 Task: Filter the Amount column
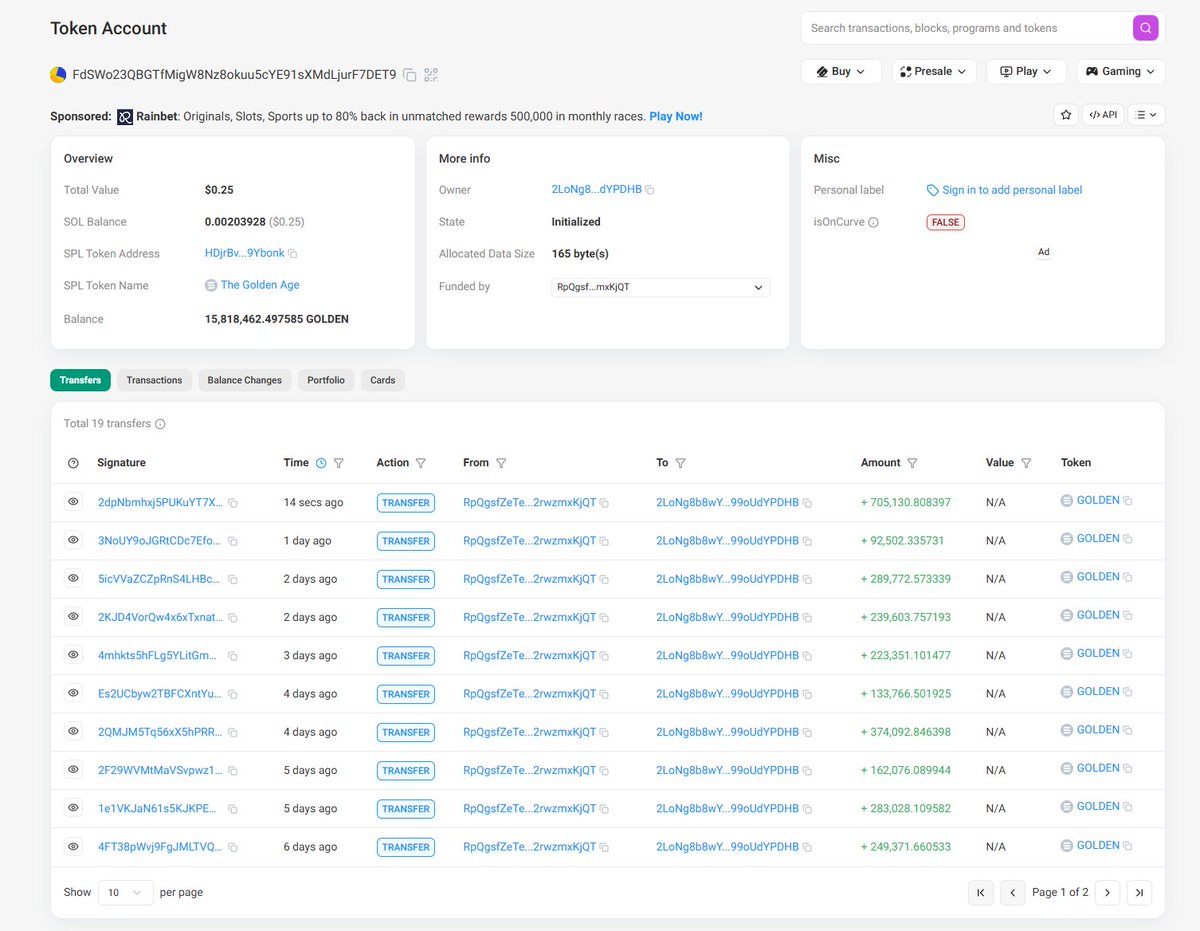click(x=912, y=463)
